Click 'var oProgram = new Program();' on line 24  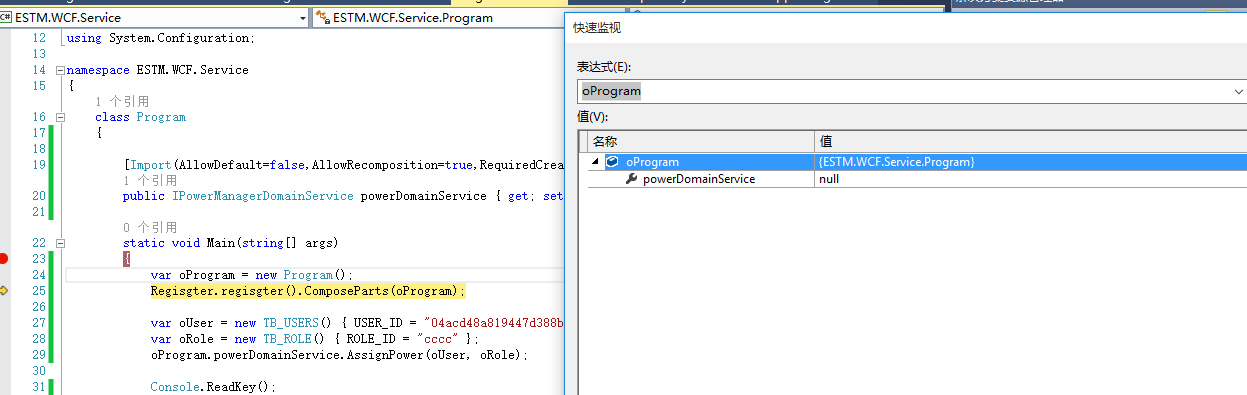coord(252,275)
